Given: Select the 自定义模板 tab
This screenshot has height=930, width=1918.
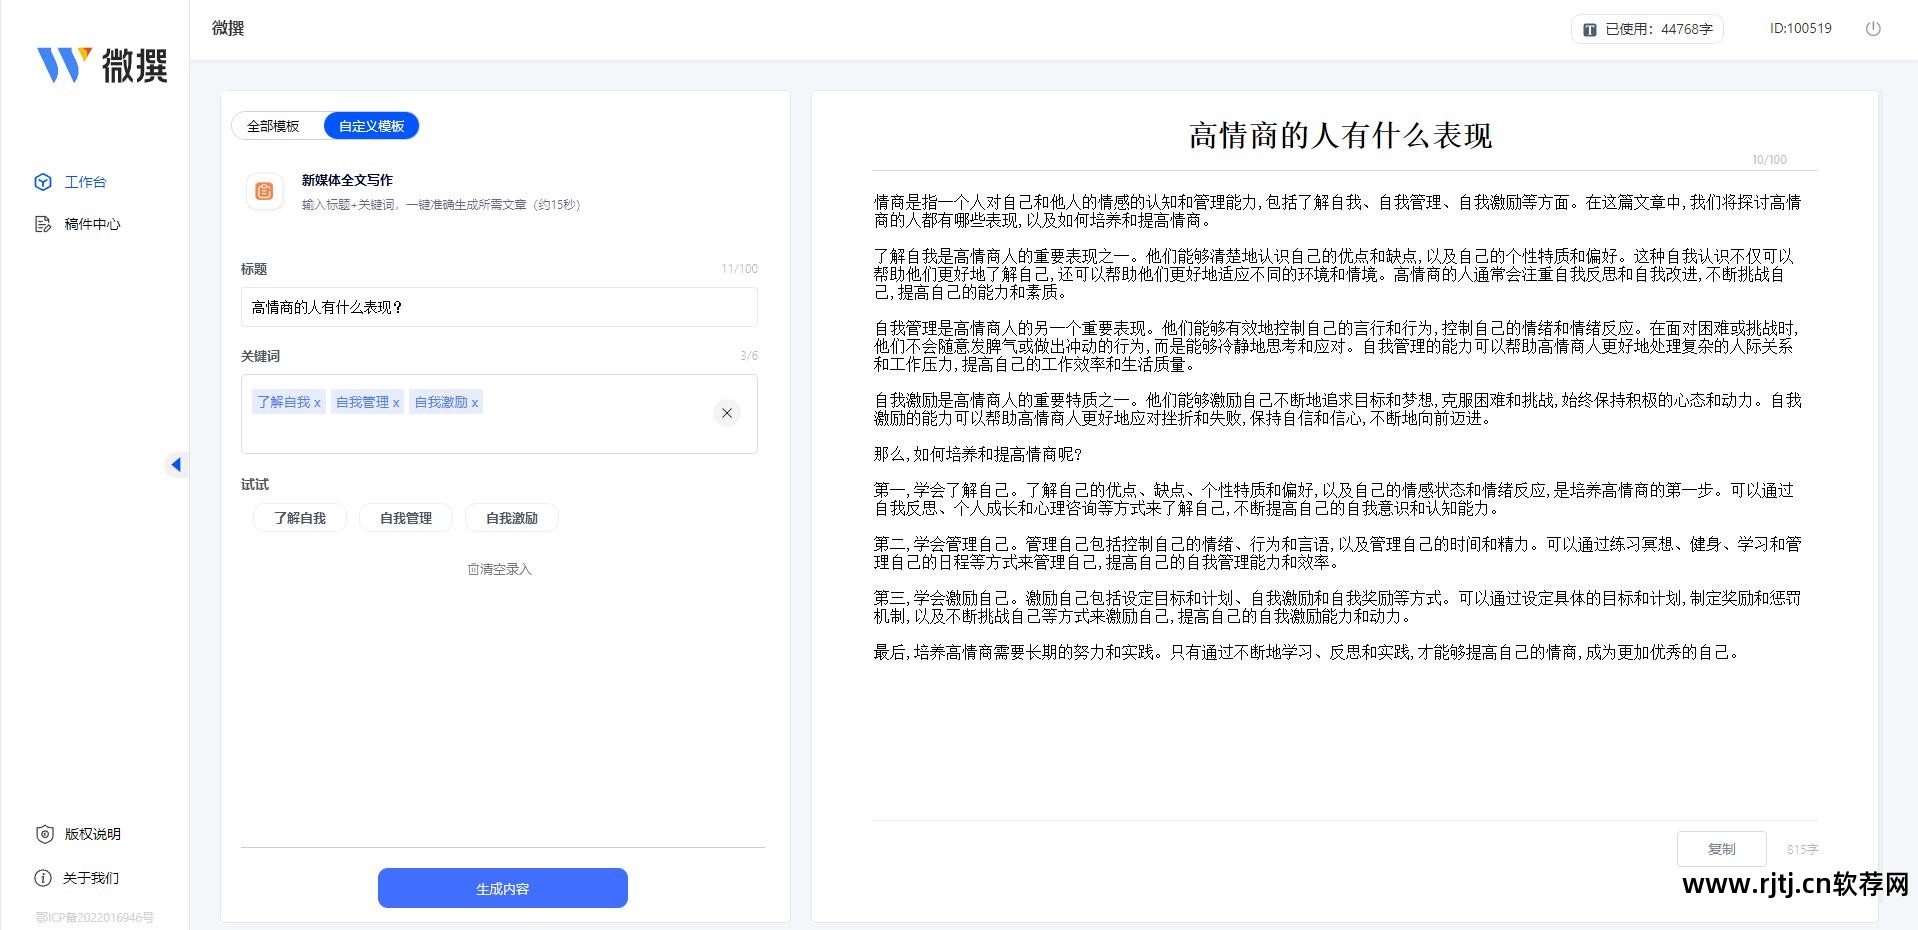Looking at the screenshot, I should coord(371,126).
